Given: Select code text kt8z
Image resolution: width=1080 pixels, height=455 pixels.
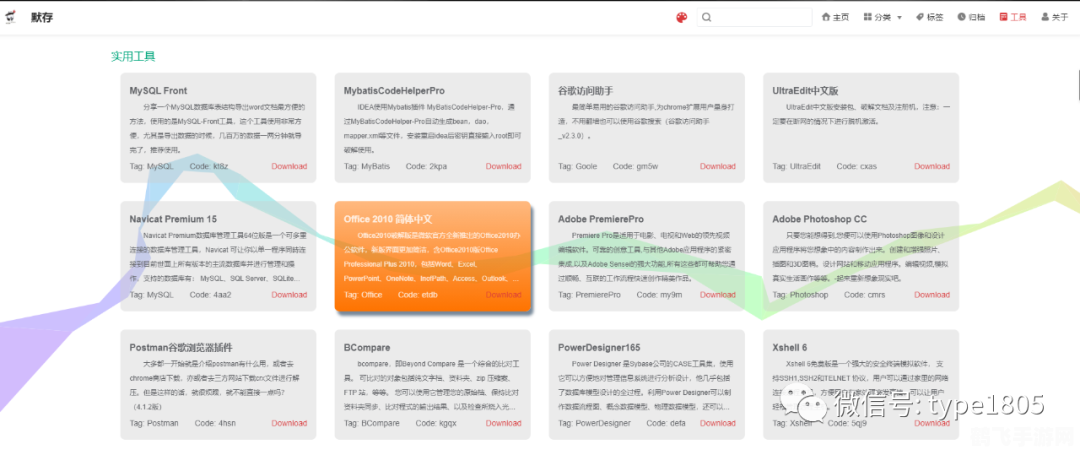Looking at the screenshot, I should click(x=220, y=166).
